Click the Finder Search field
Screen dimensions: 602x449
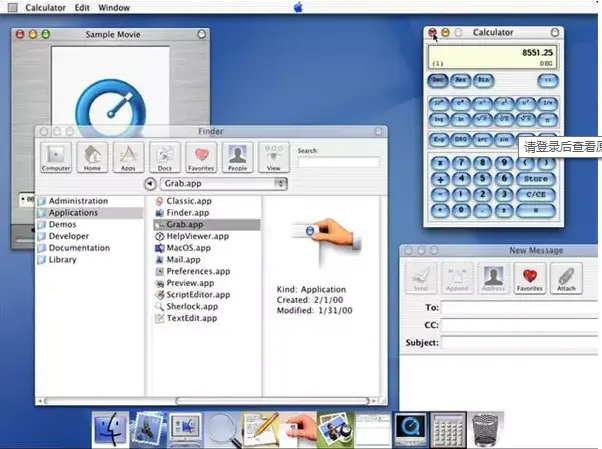338,162
